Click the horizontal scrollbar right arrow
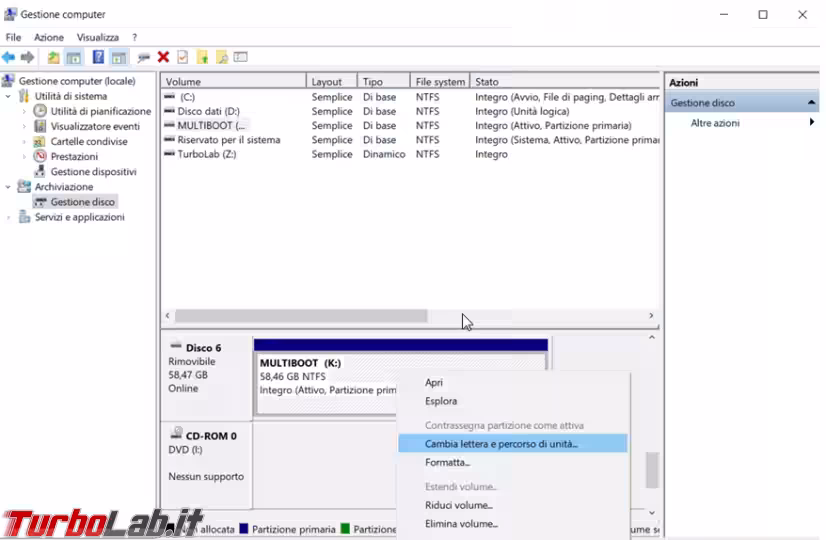 [651, 316]
